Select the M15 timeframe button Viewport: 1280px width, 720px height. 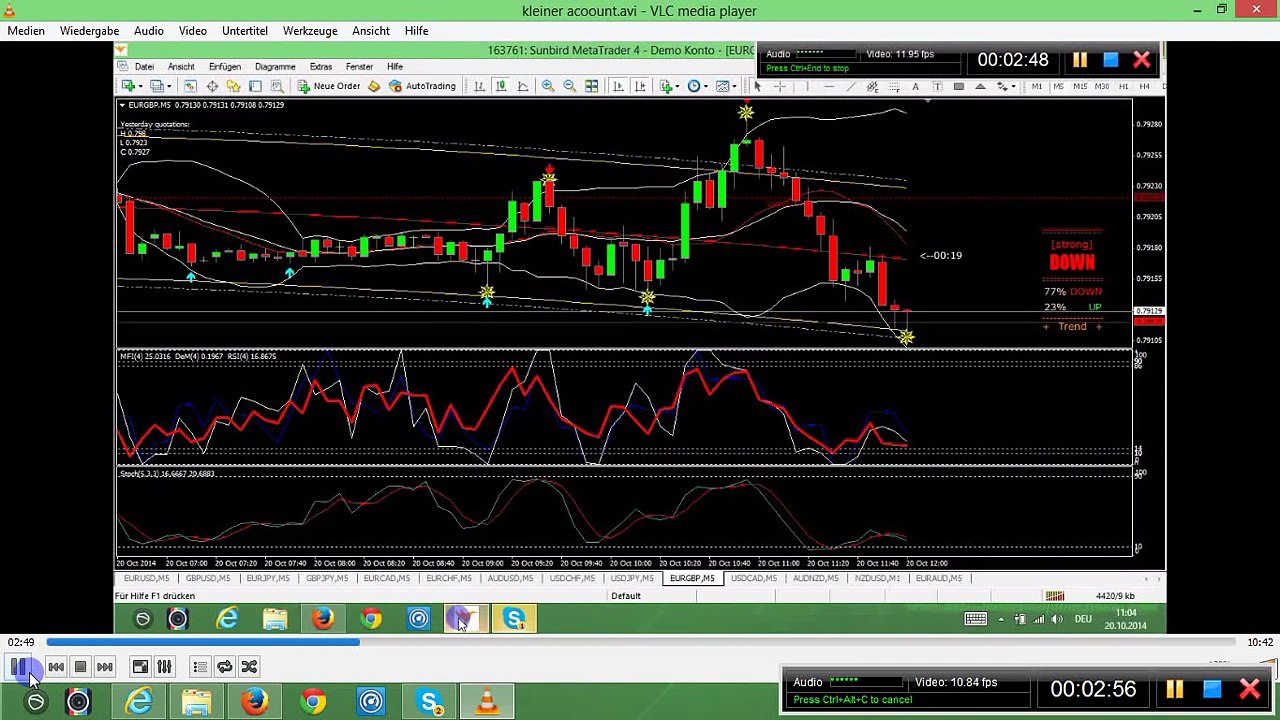click(1080, 86)
